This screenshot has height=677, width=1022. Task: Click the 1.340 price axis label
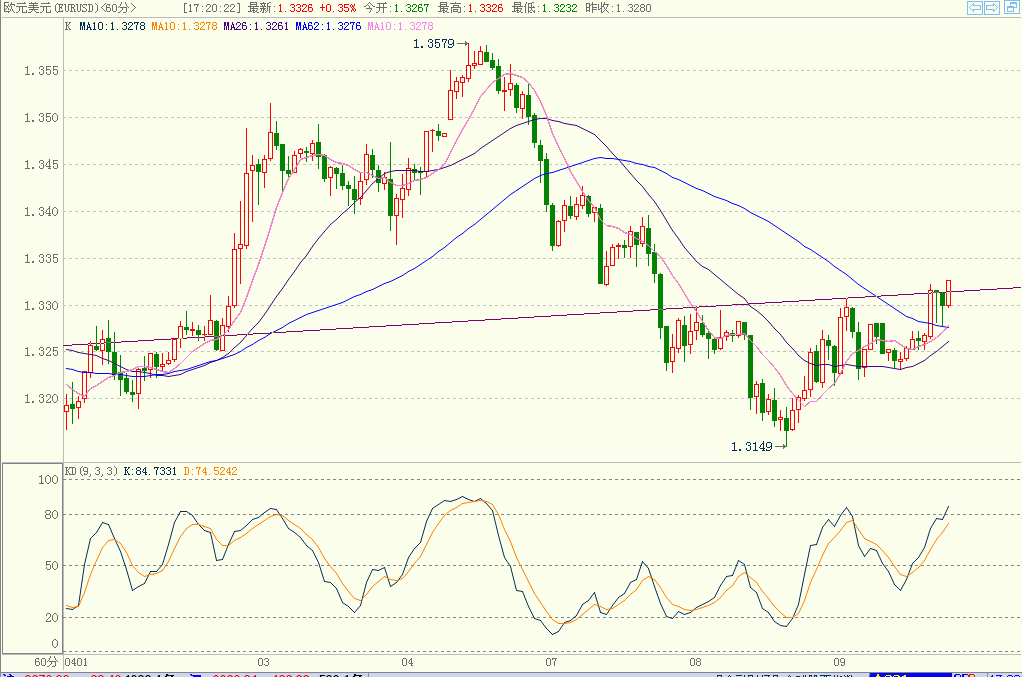(41, 212)
